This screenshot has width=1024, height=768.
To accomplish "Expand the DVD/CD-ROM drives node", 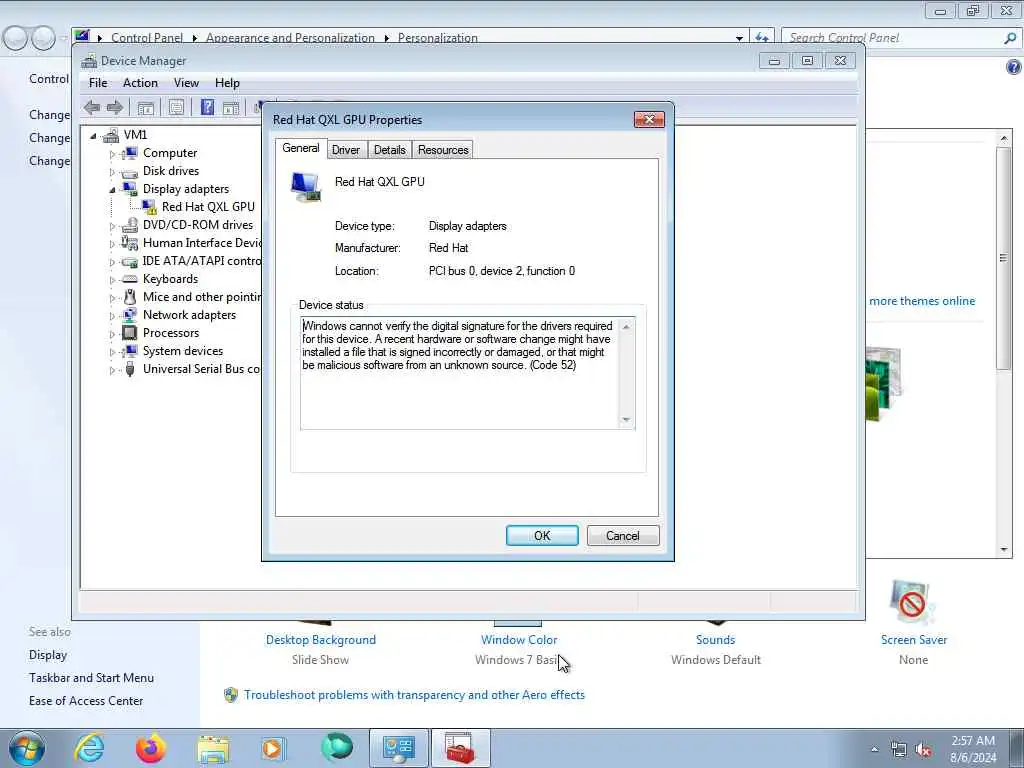I will (x=112, y=226).
